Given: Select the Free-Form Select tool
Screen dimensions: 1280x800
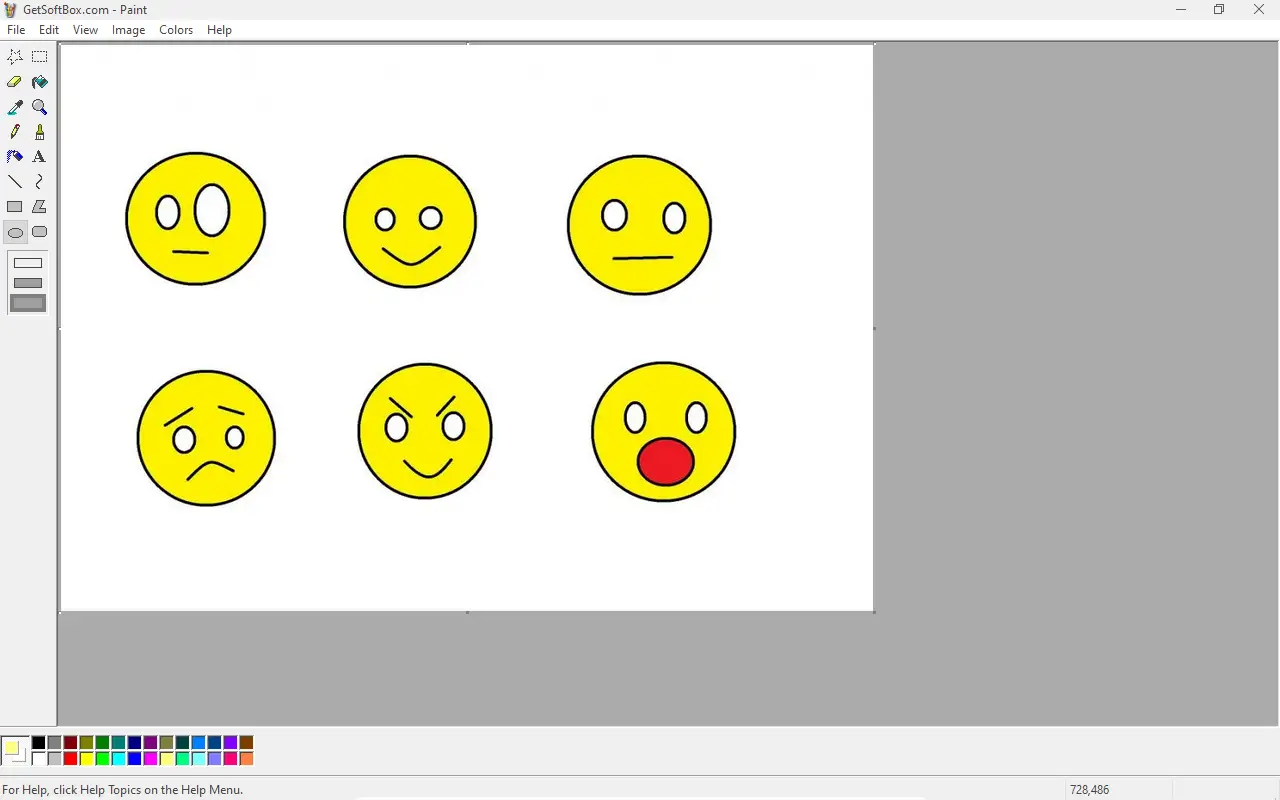Looking at the screenshot, I should tap(15, 57).
